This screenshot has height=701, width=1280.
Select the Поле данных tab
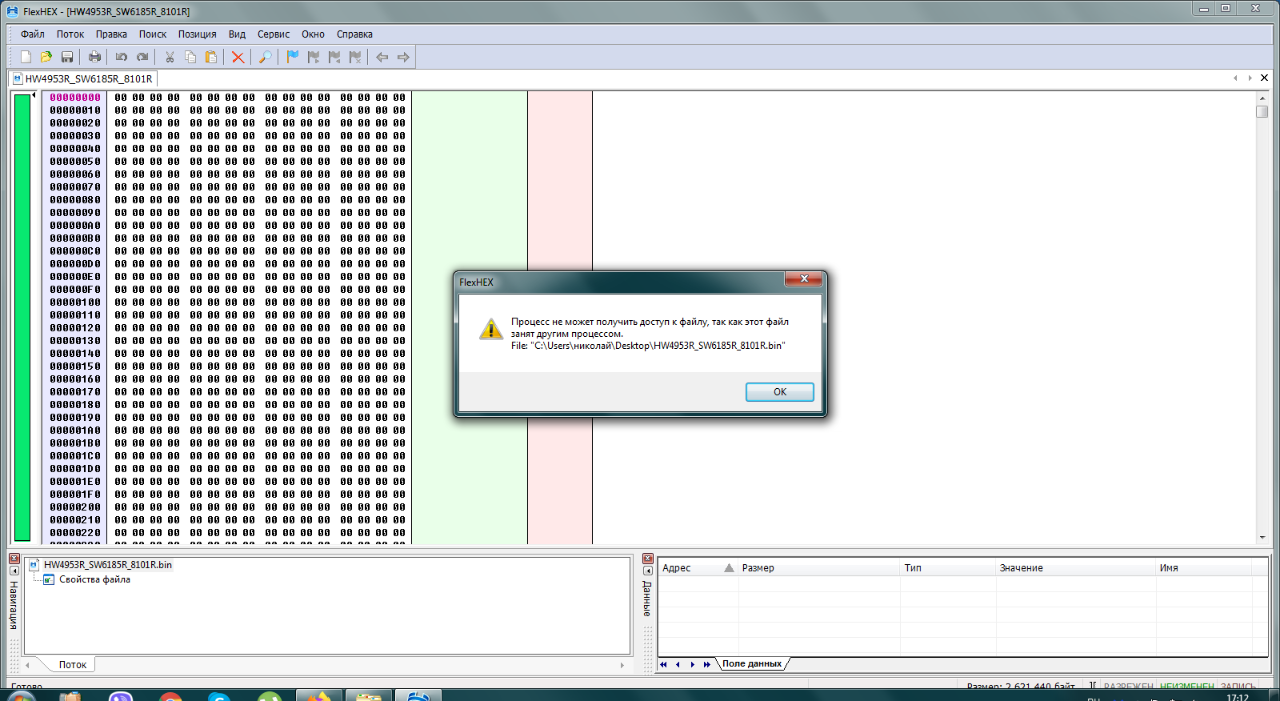[x=751, y=664]
